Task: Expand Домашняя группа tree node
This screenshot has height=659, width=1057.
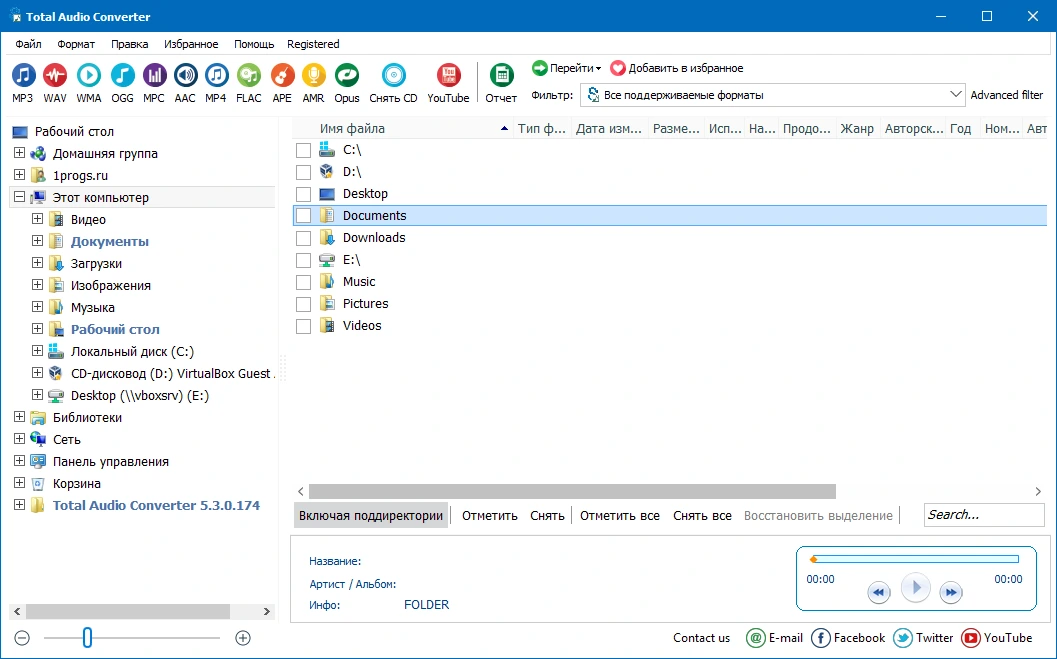Action: (x=20, y=153)
